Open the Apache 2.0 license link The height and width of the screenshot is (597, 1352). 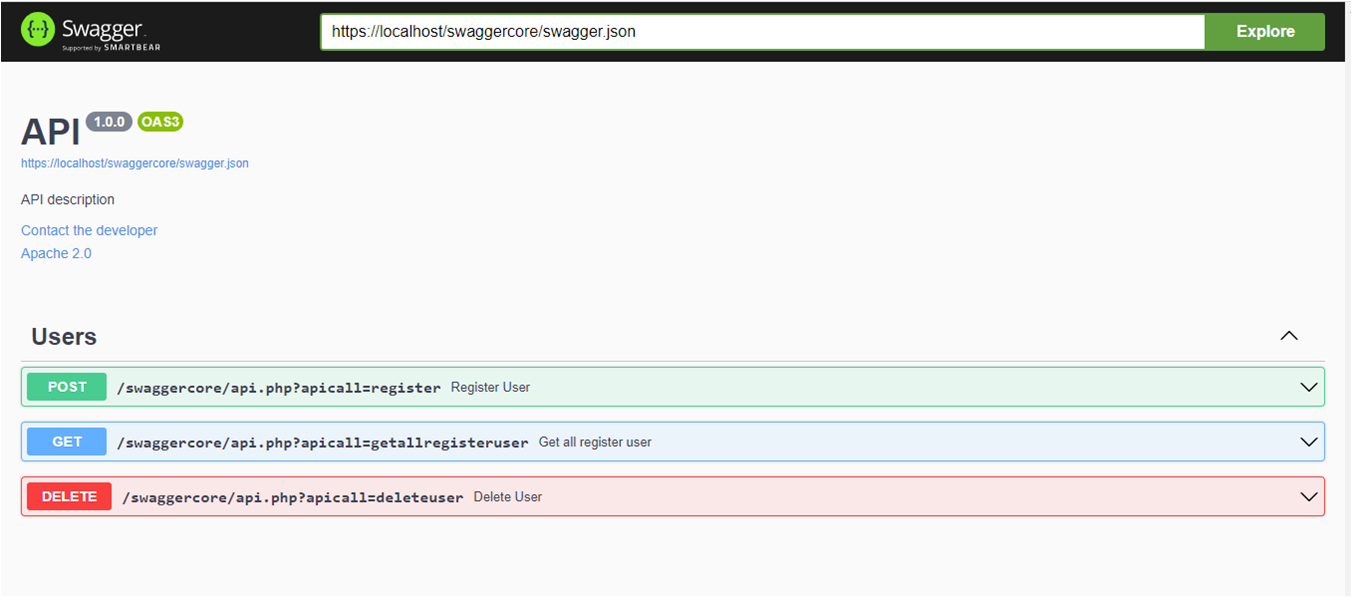coord(56,253)
